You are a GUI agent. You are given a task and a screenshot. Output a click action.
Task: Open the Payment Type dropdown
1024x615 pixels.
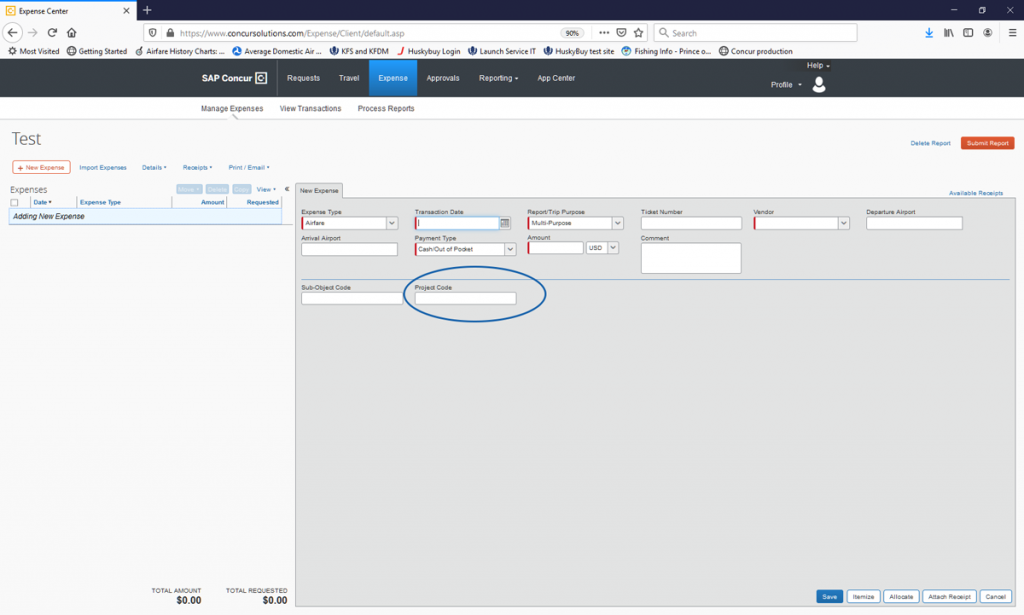coord(510,249)
